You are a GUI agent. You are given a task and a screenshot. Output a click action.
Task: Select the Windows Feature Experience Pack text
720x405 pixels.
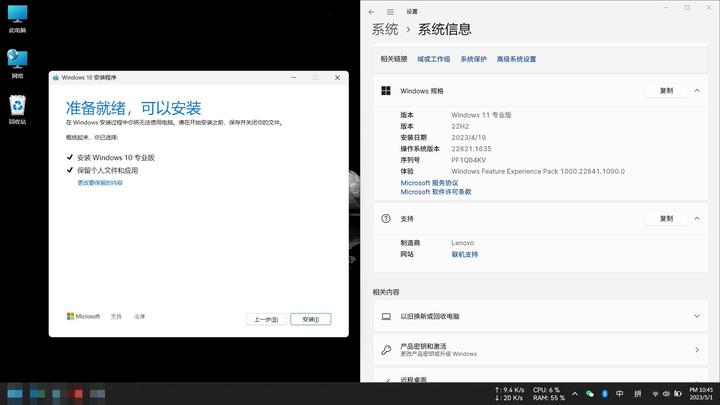(x=538, y=171)
